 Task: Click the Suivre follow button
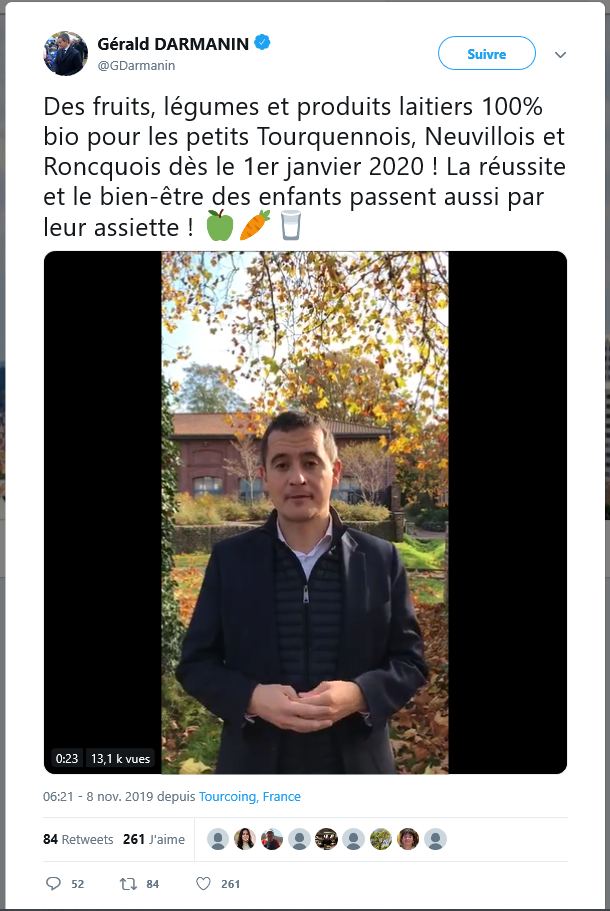coord(487,53)
